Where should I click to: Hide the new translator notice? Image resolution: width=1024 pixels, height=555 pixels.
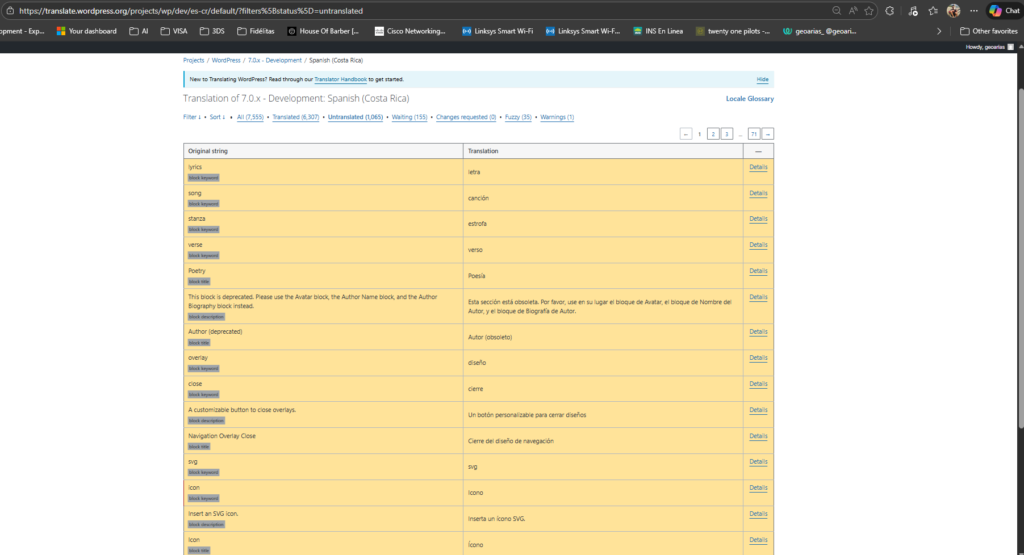point(762,78)
